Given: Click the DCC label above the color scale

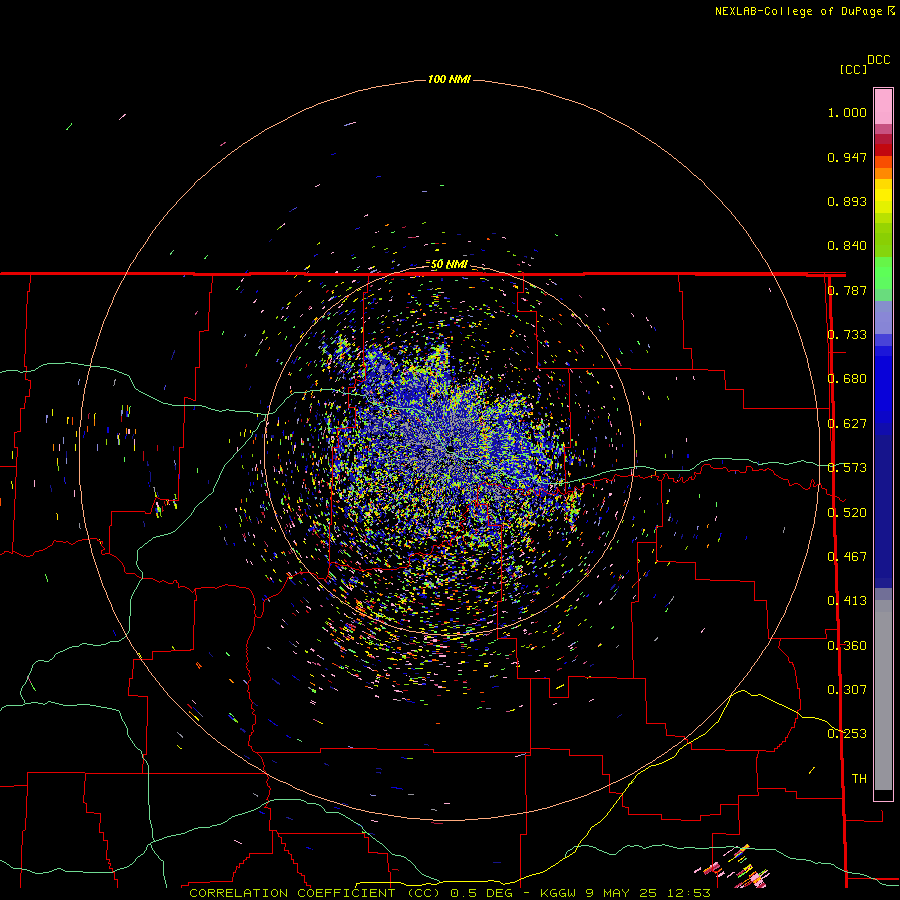Looking at the screenshot, I should tap(878, 60).
